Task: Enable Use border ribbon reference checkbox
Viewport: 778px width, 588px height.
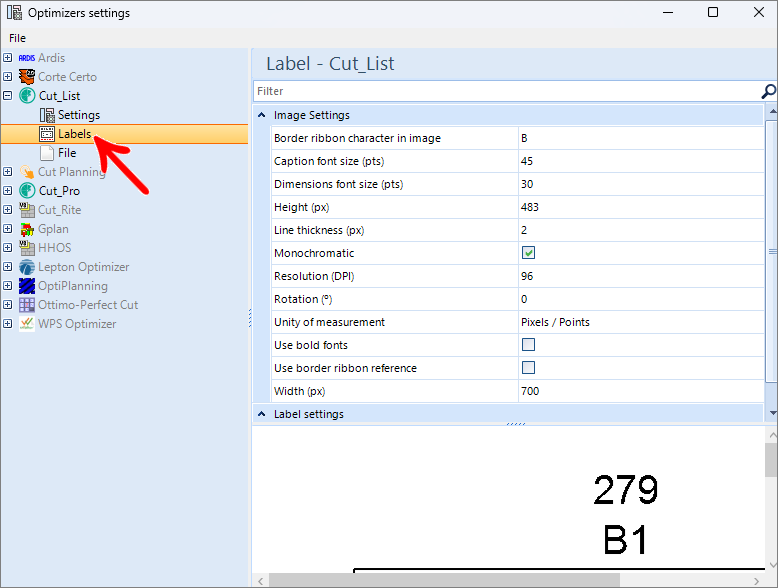Action: pyautogui.click(x=528, y=368)
